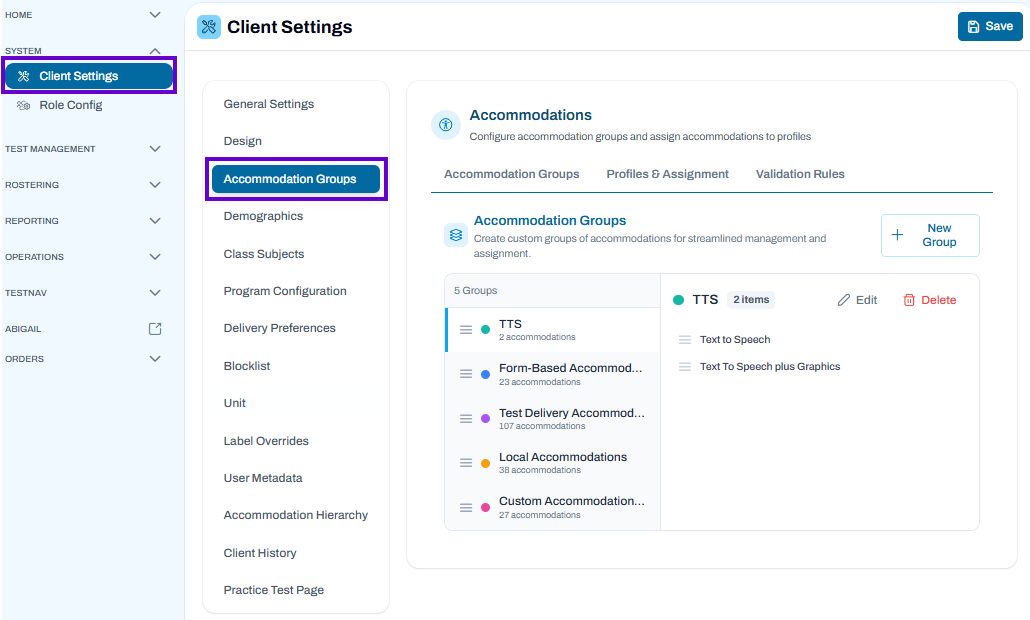
Task: Click the Edit label for TTS group
Action: coord(866,300)
